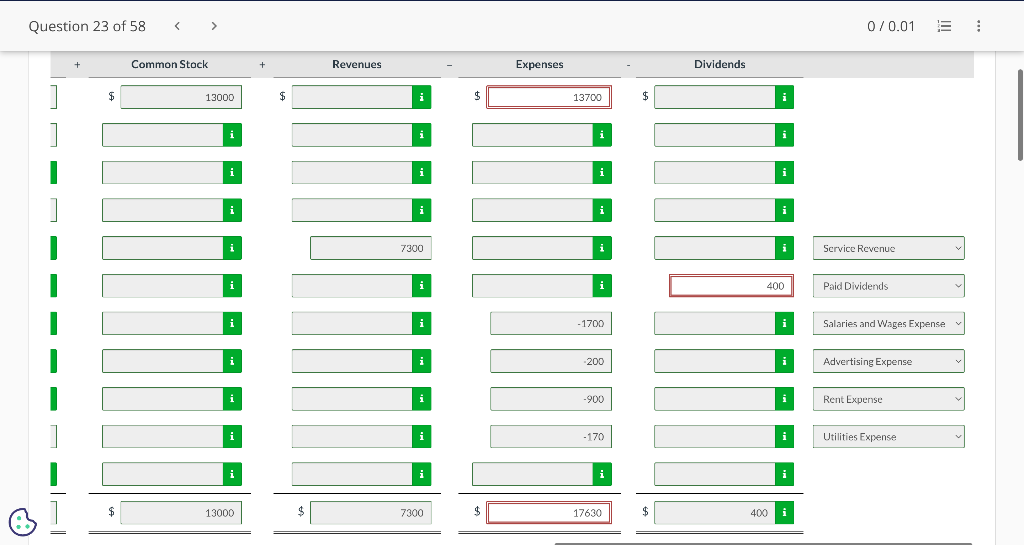Click the Common Stock column header
The height and width of the screenshot is (545, 1024).
[169, 64]
